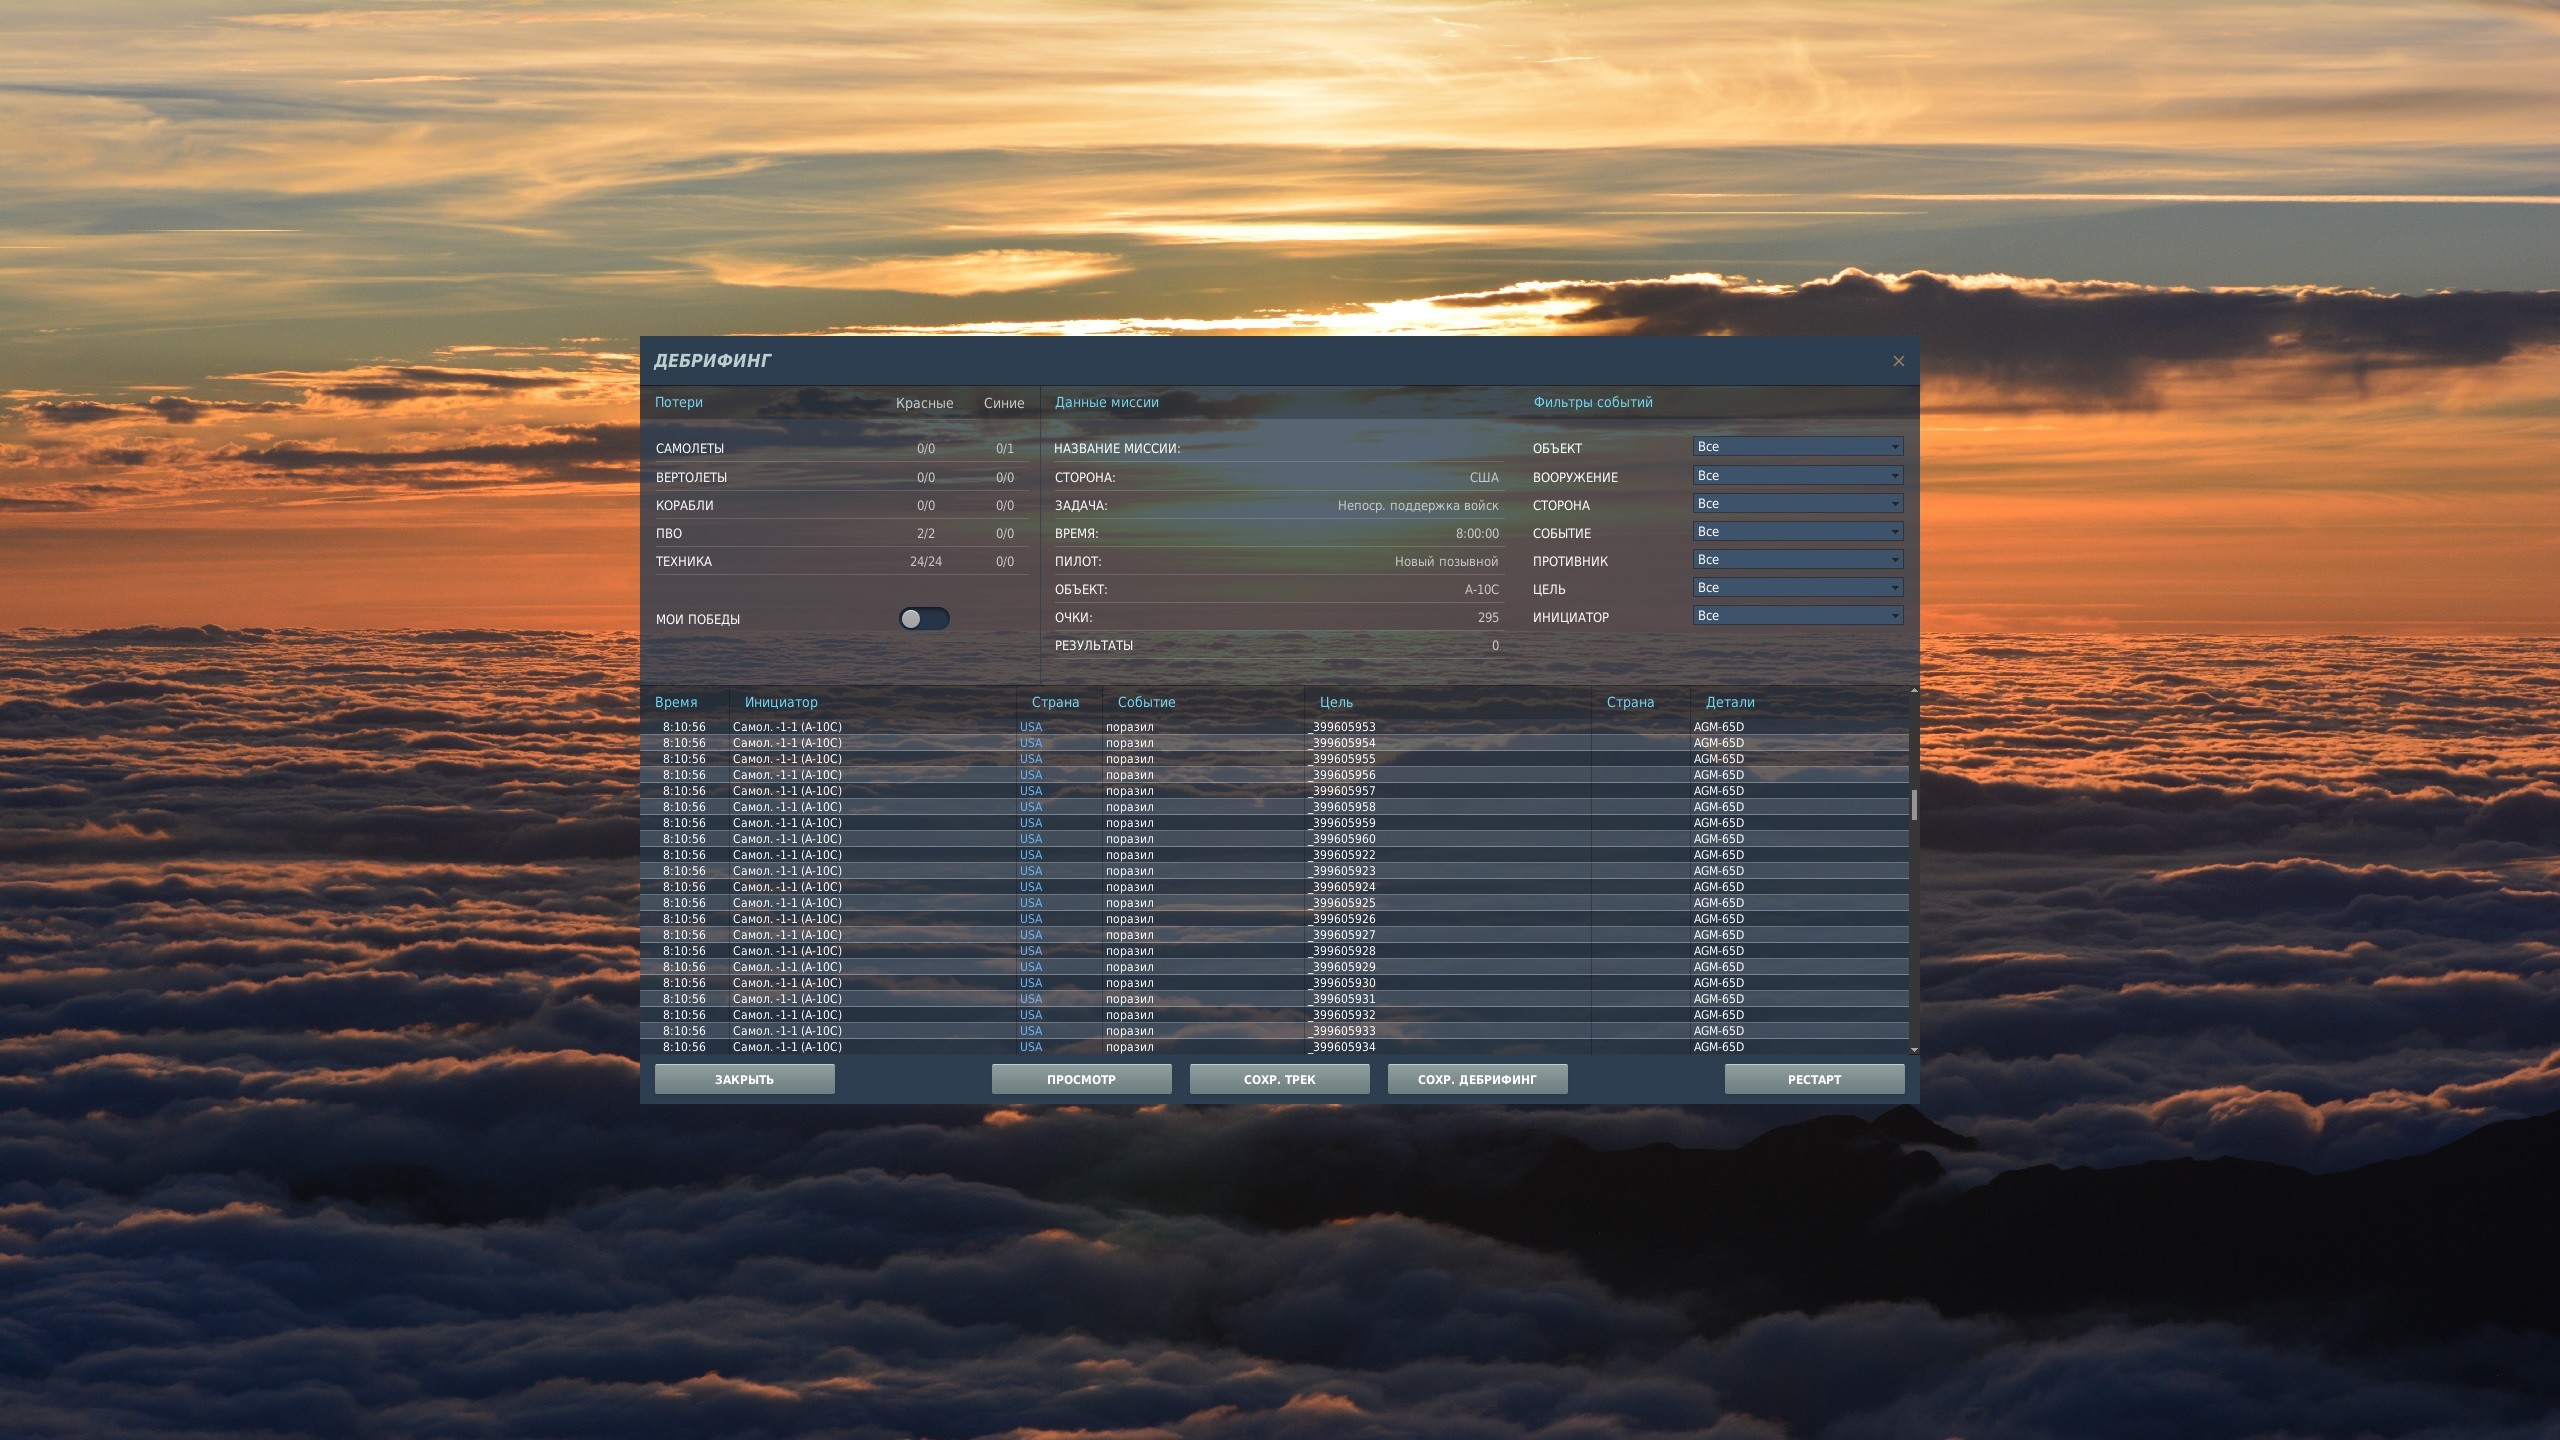The width and height of the screenshot is (2560, 1440).
Task: Select event row with target _399605960
Action: point(1274,839)
